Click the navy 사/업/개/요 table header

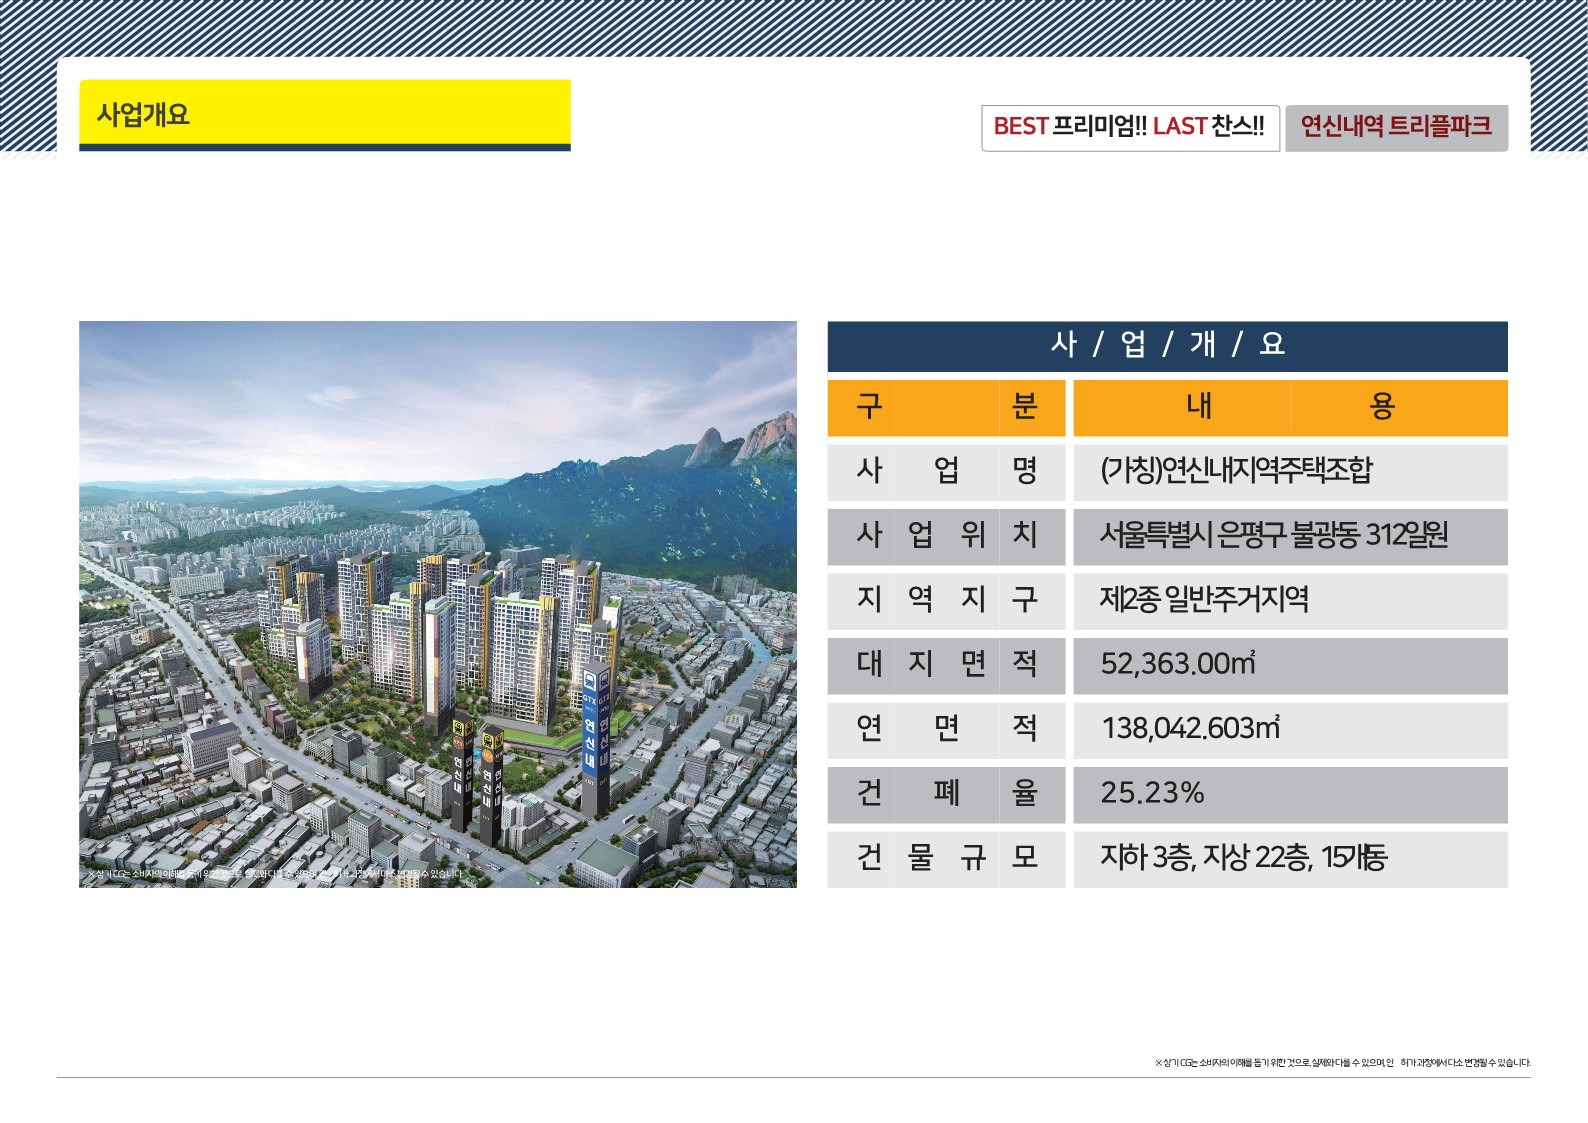(x=1167, y=345)
